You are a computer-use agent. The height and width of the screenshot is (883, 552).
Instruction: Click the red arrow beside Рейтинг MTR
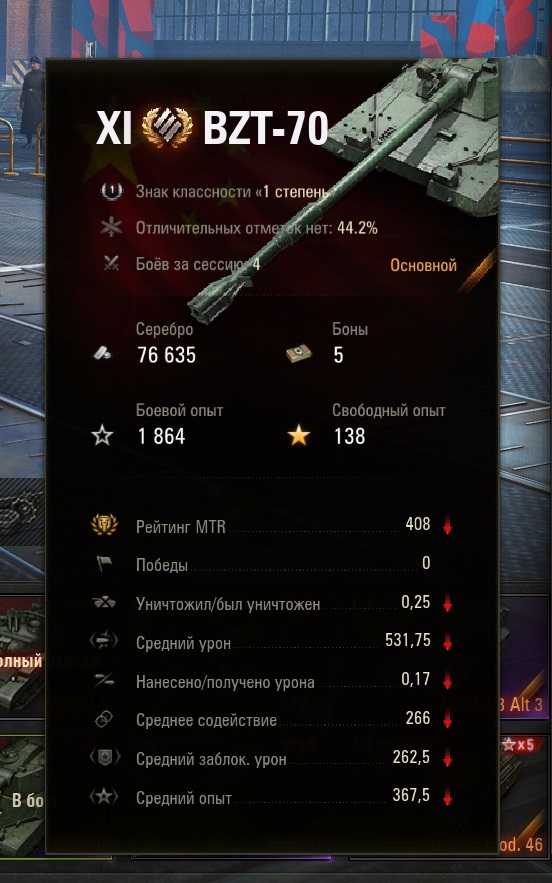click(x=448, y=527)
